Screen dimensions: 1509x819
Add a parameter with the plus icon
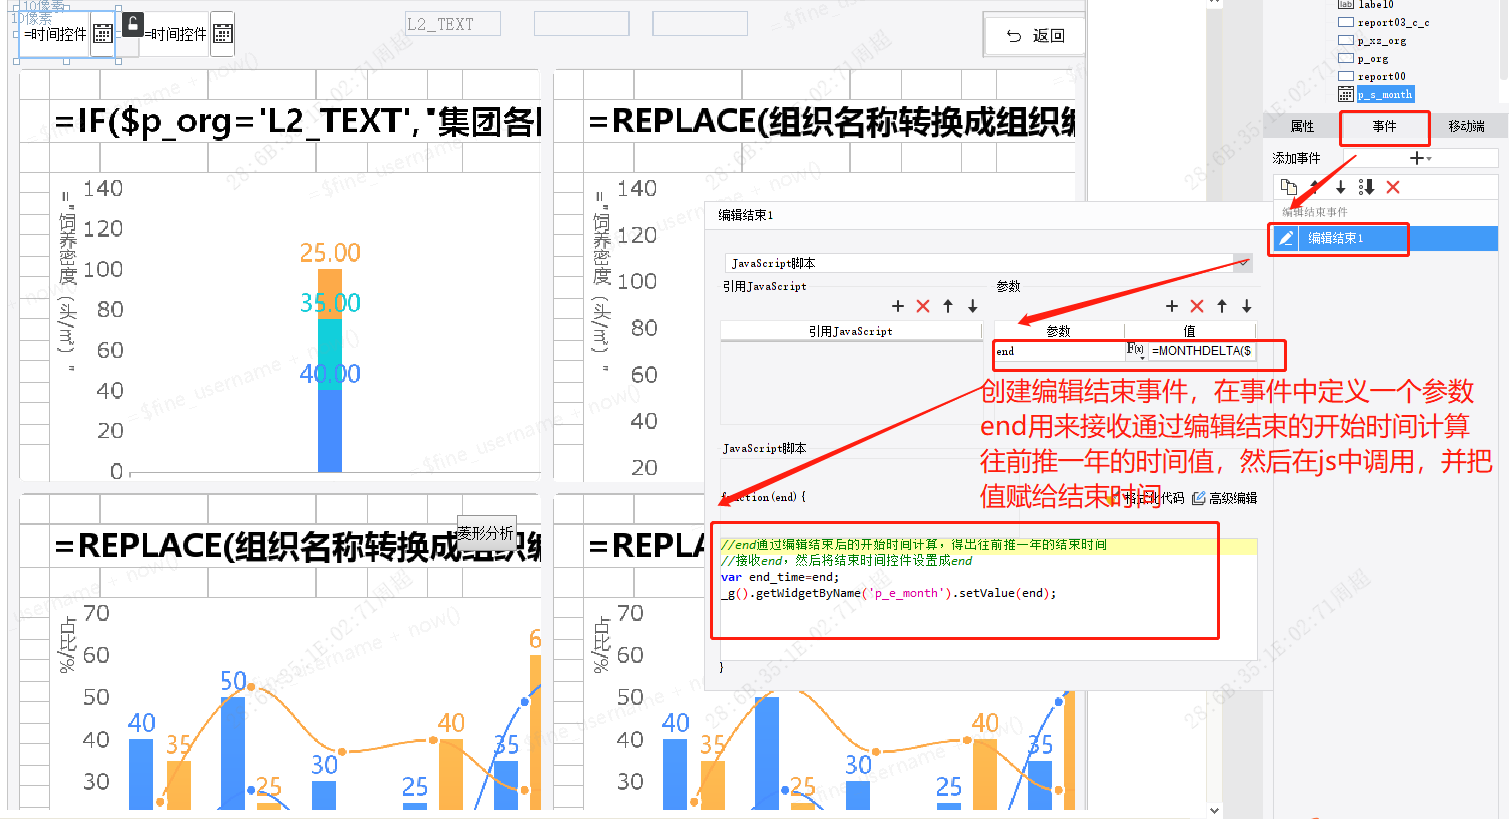point(1172,306)
